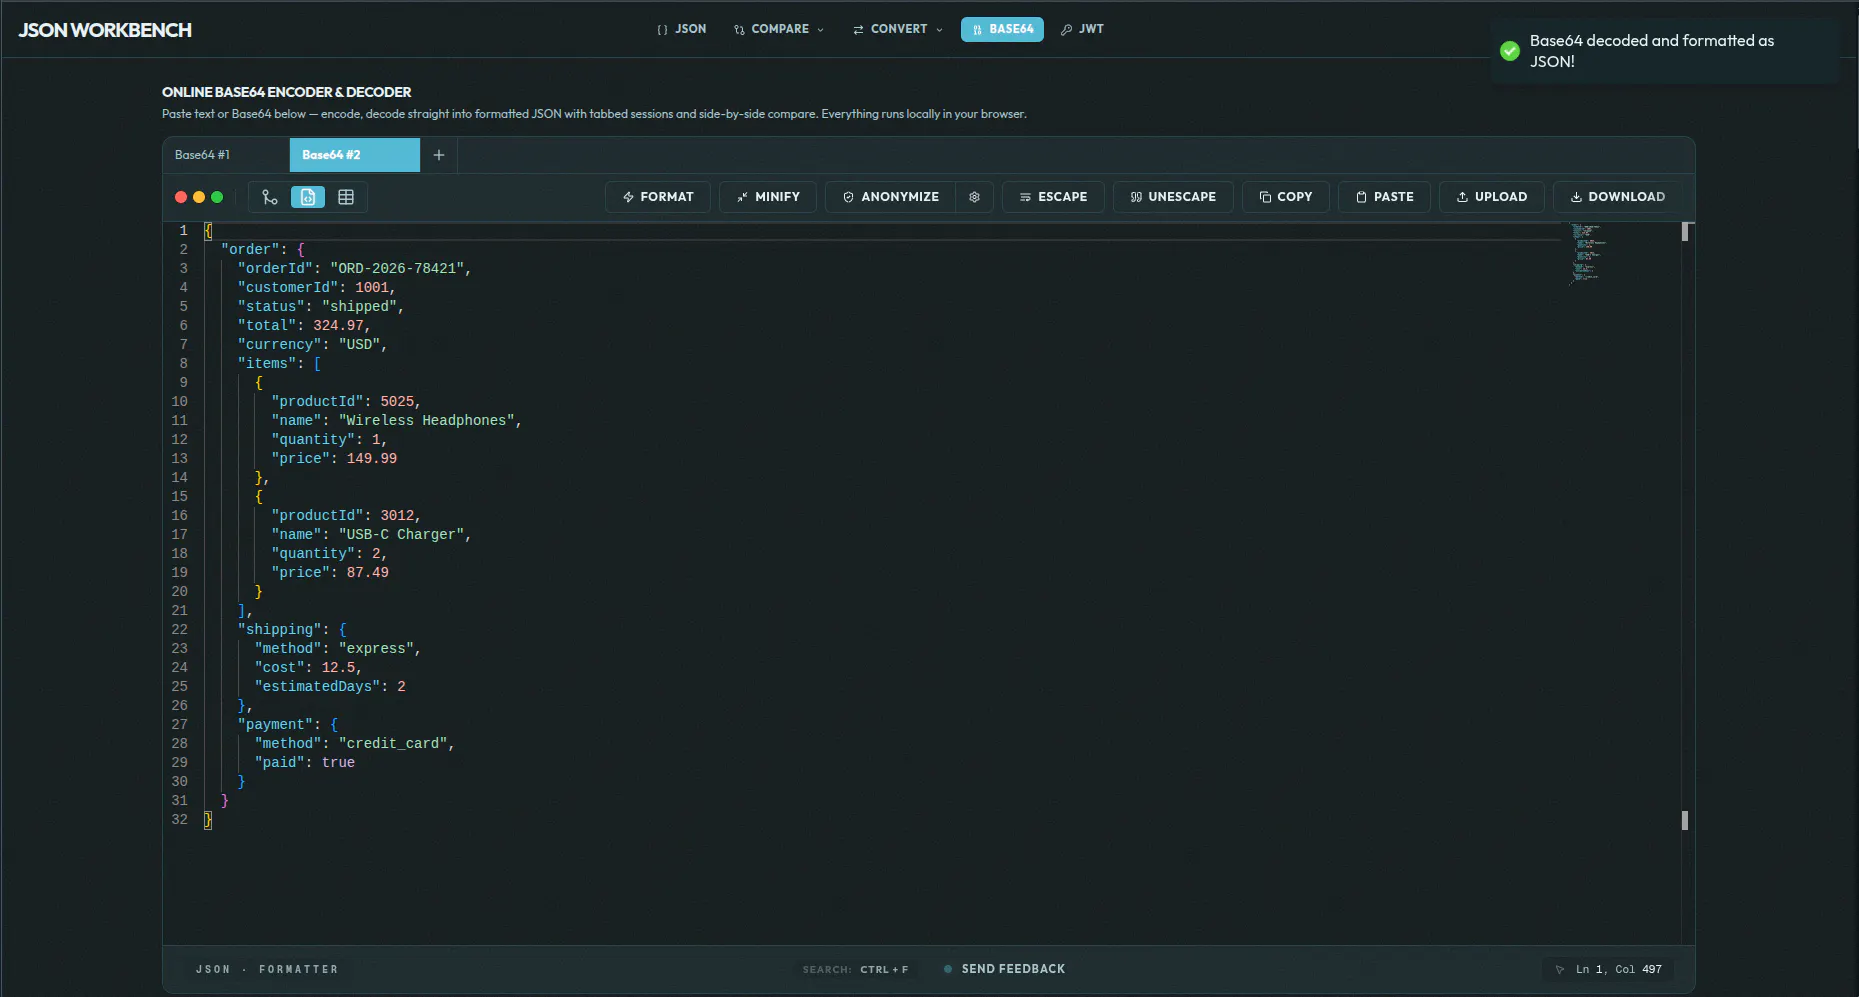The height and width of the screenshot is (997, 1859).
Task: Switch to the tree view icon
Action: pyautogui.click(x=270, y=197)
